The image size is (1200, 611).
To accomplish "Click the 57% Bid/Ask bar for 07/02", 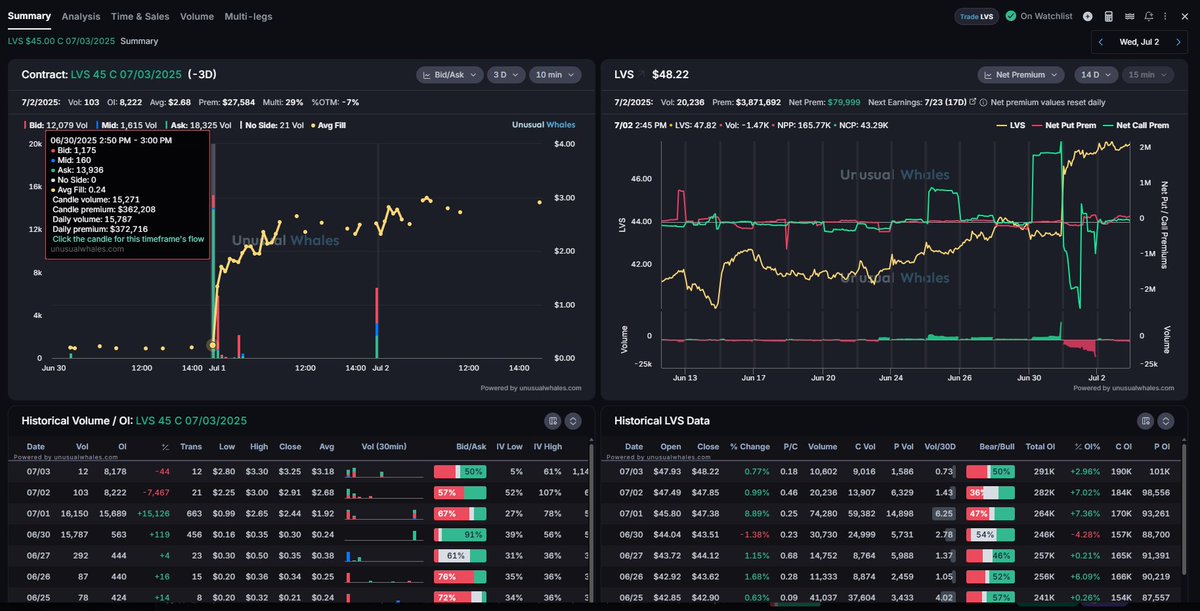I will pyautogui.click(x=460, y=493).
